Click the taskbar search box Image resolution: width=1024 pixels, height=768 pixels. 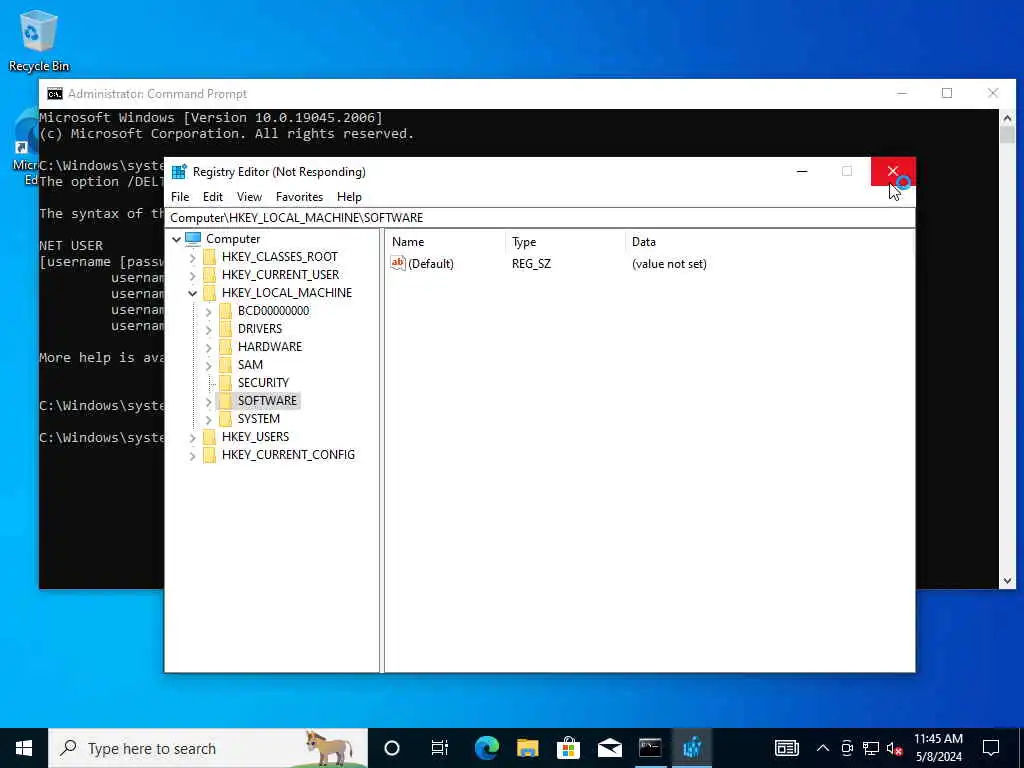[208, 748]
